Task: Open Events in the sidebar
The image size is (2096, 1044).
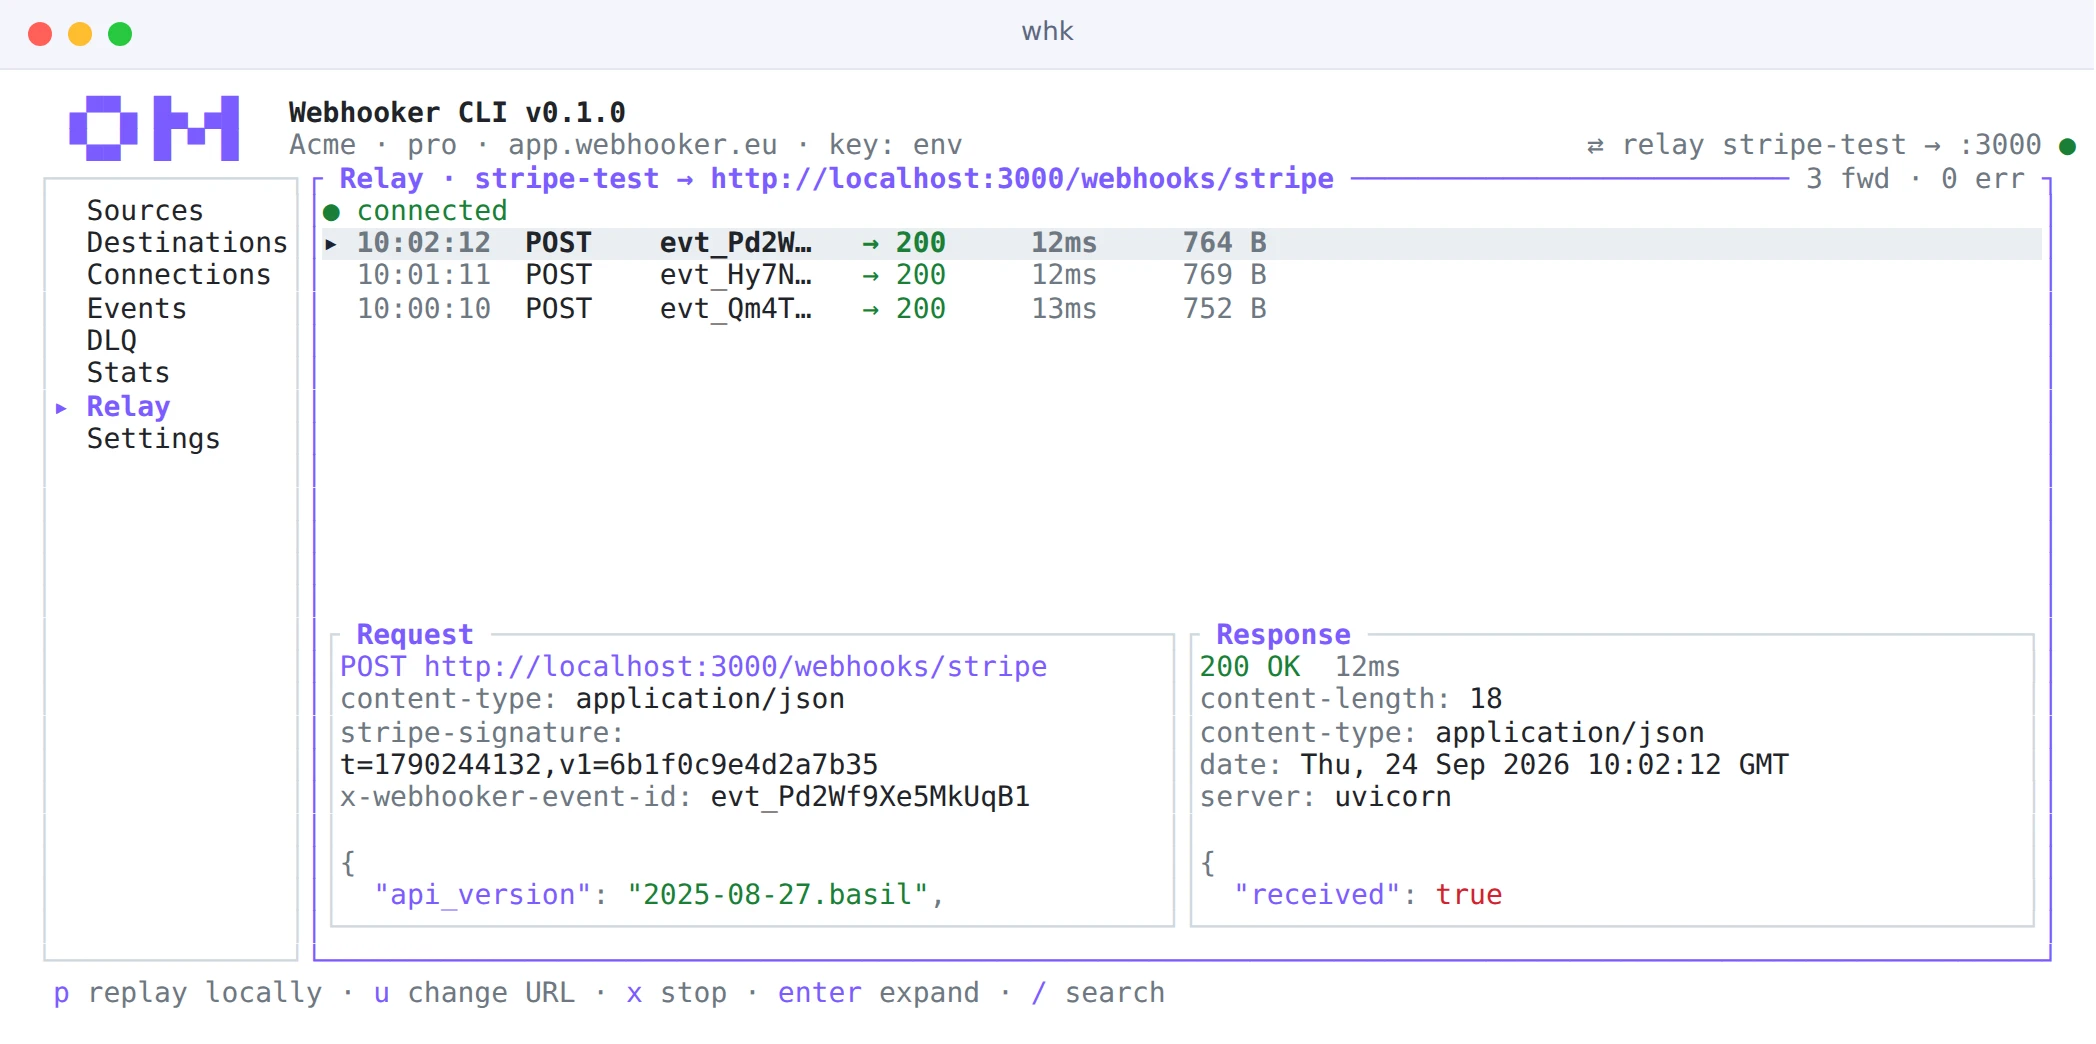Action: 137,309
